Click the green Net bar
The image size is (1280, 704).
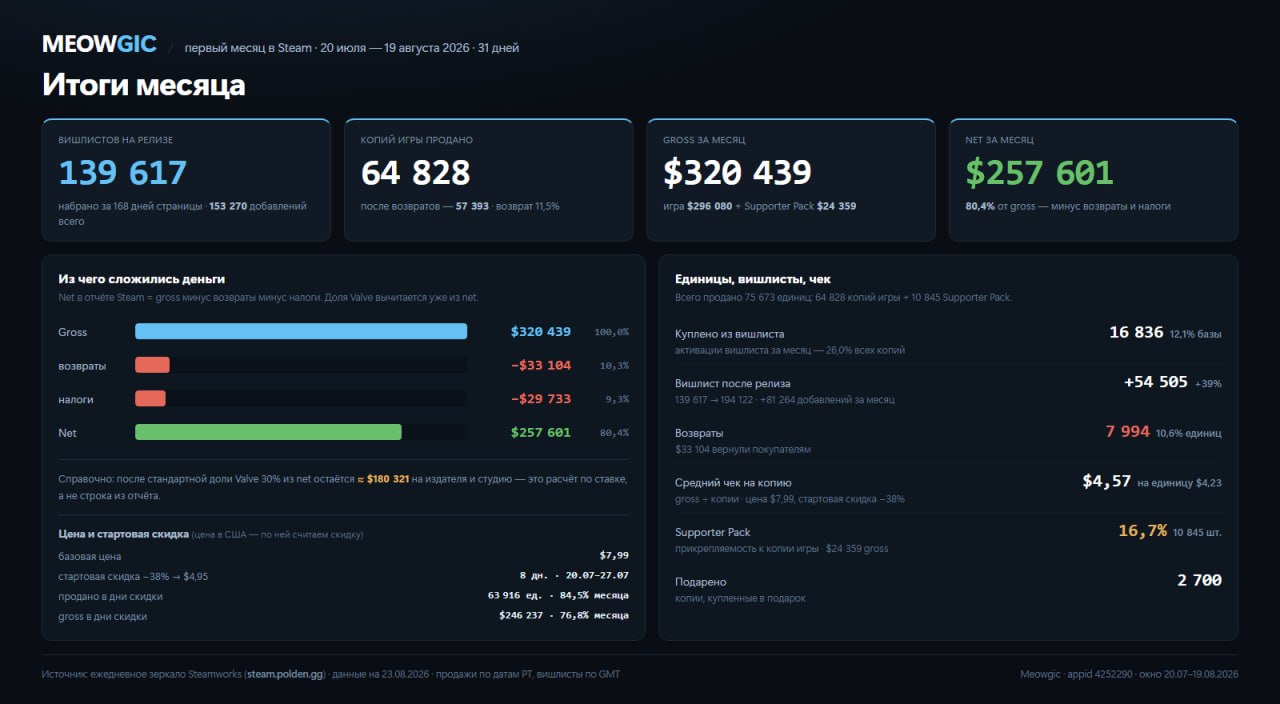[x=268, y=432]
